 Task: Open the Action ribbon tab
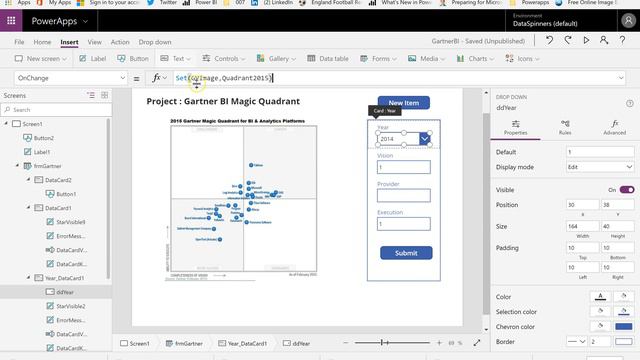[120, 42]
